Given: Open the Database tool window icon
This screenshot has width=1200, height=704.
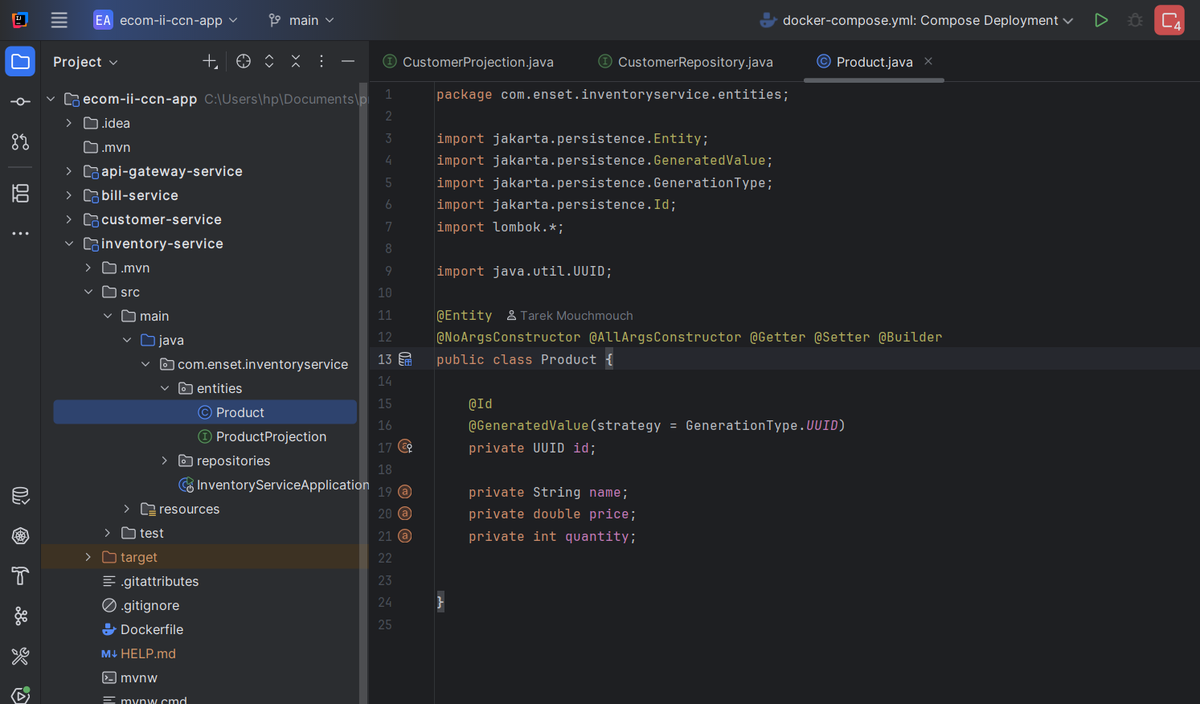Looking at the screenshot, I should 20,496.
